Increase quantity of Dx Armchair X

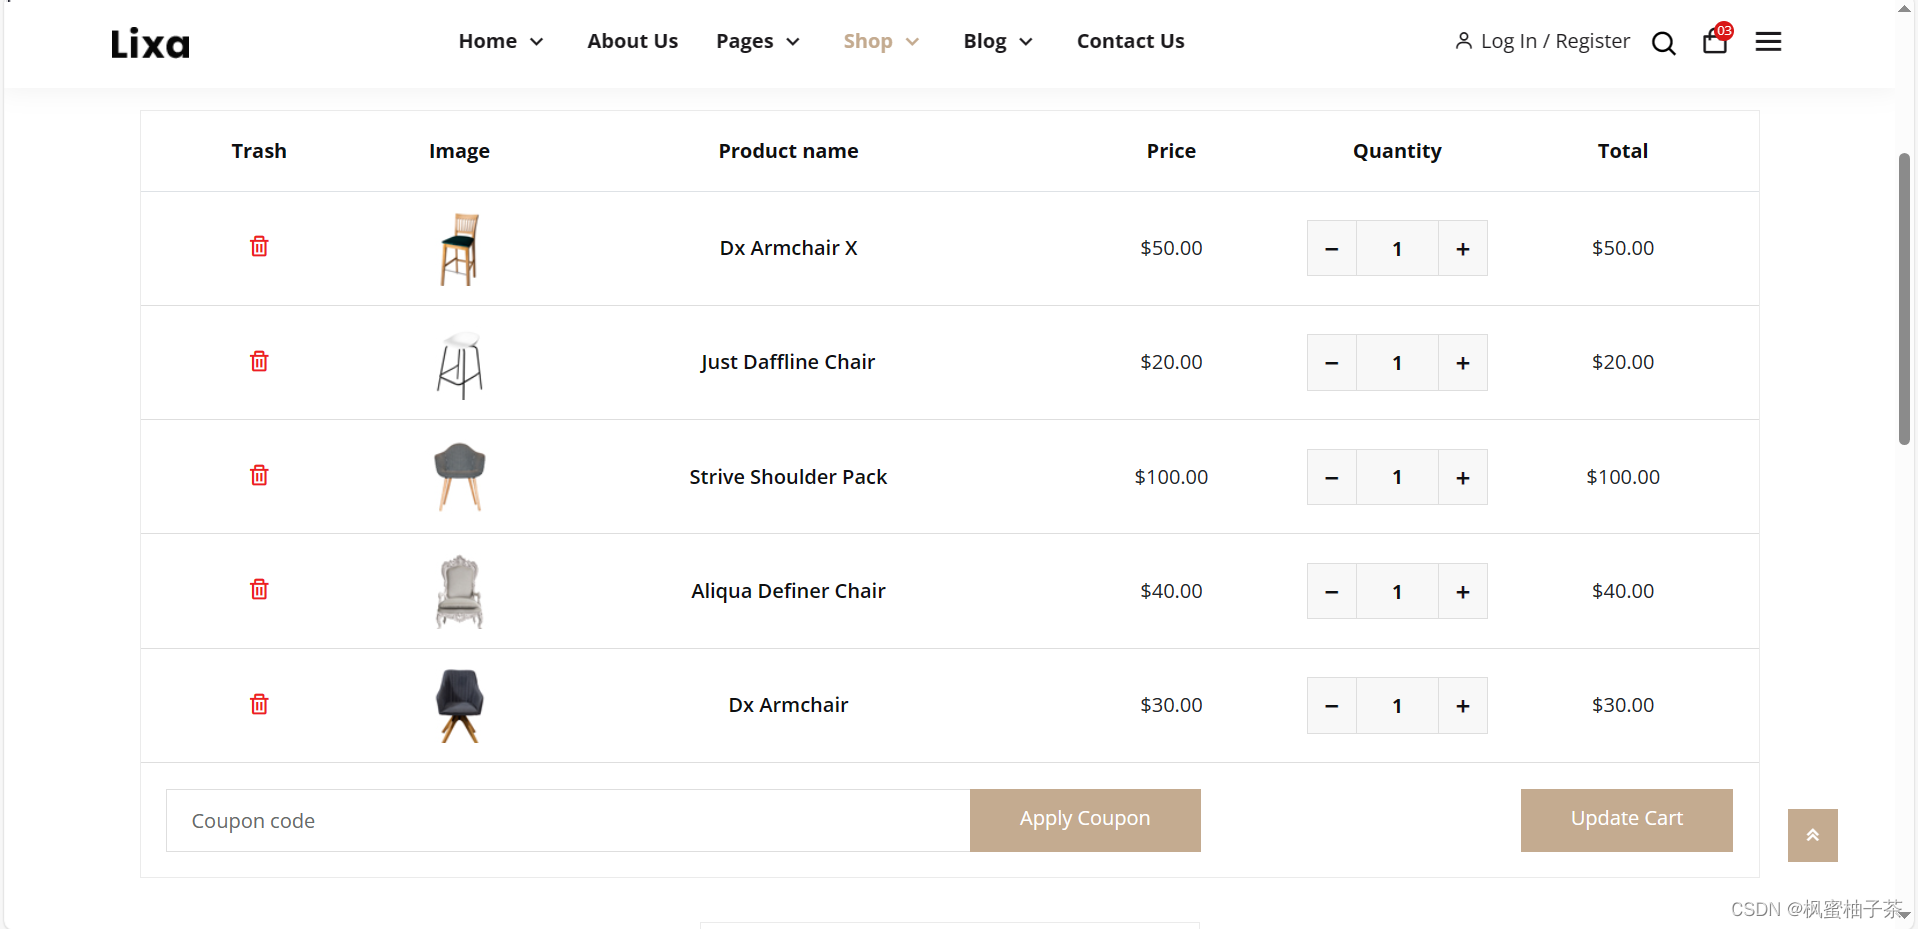[1462, 249]
